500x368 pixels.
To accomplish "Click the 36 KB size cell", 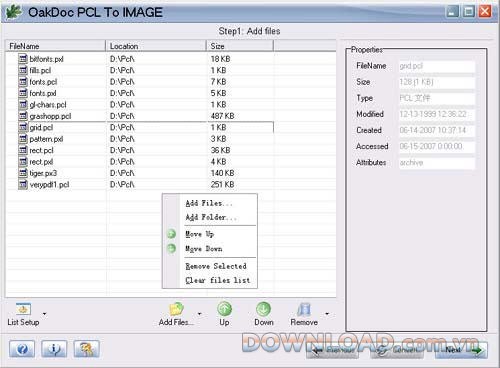I will pos(220,150).
